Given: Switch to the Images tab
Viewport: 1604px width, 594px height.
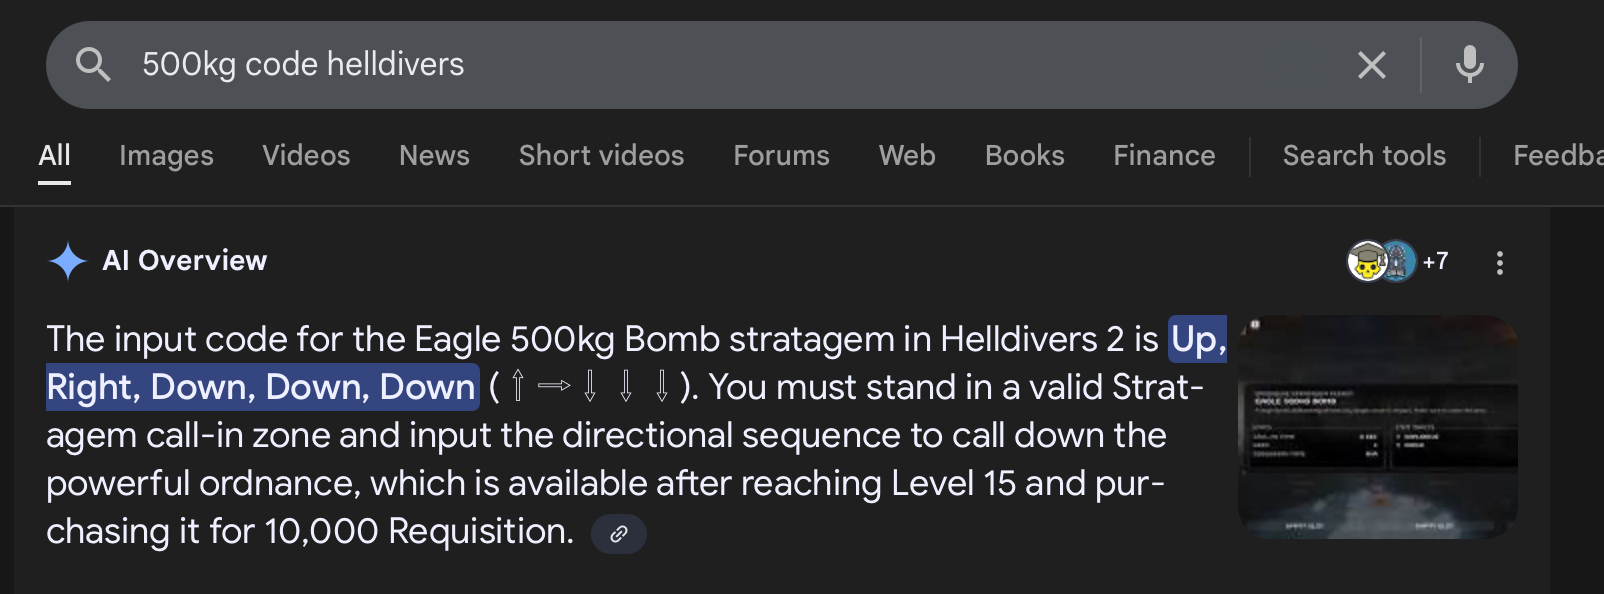Looking at the screenshot, I should point(166,155).
